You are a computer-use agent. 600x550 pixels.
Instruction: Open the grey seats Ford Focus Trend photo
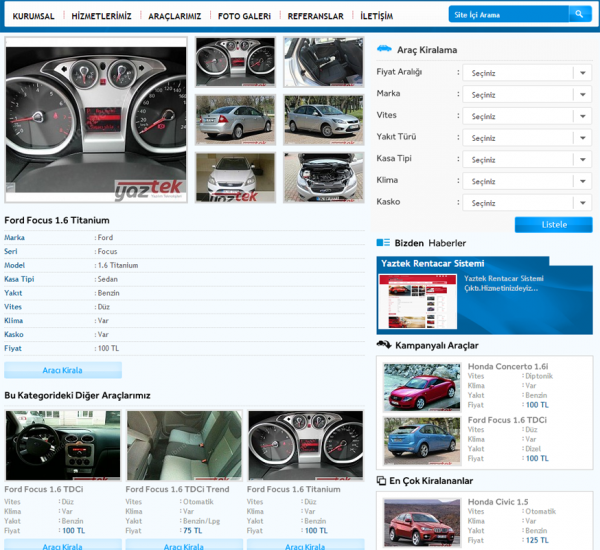[x=184, y=445]
